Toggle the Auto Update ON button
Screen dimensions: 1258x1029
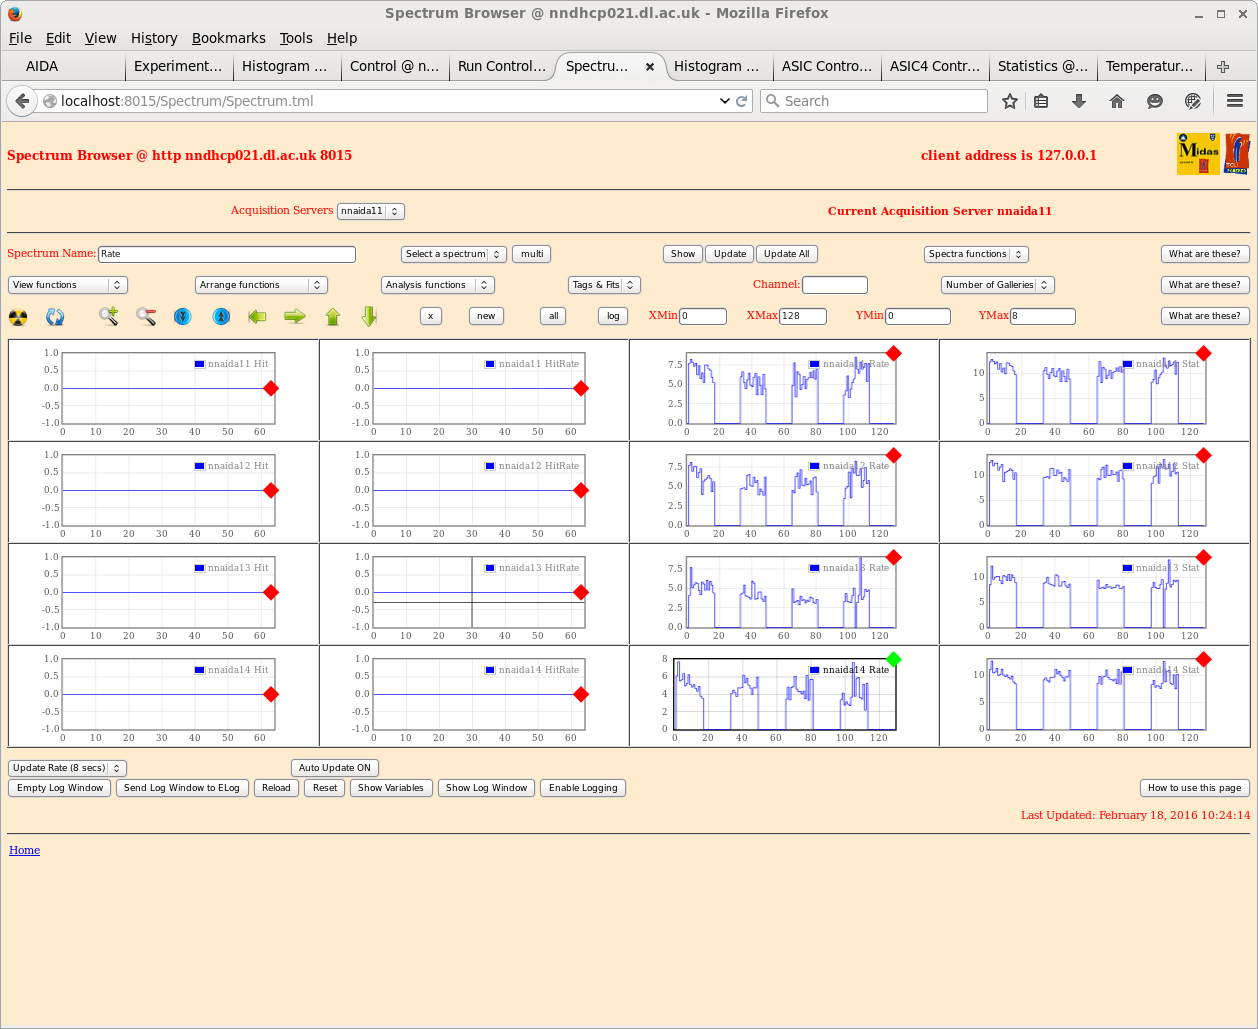[x=334, y=768]
